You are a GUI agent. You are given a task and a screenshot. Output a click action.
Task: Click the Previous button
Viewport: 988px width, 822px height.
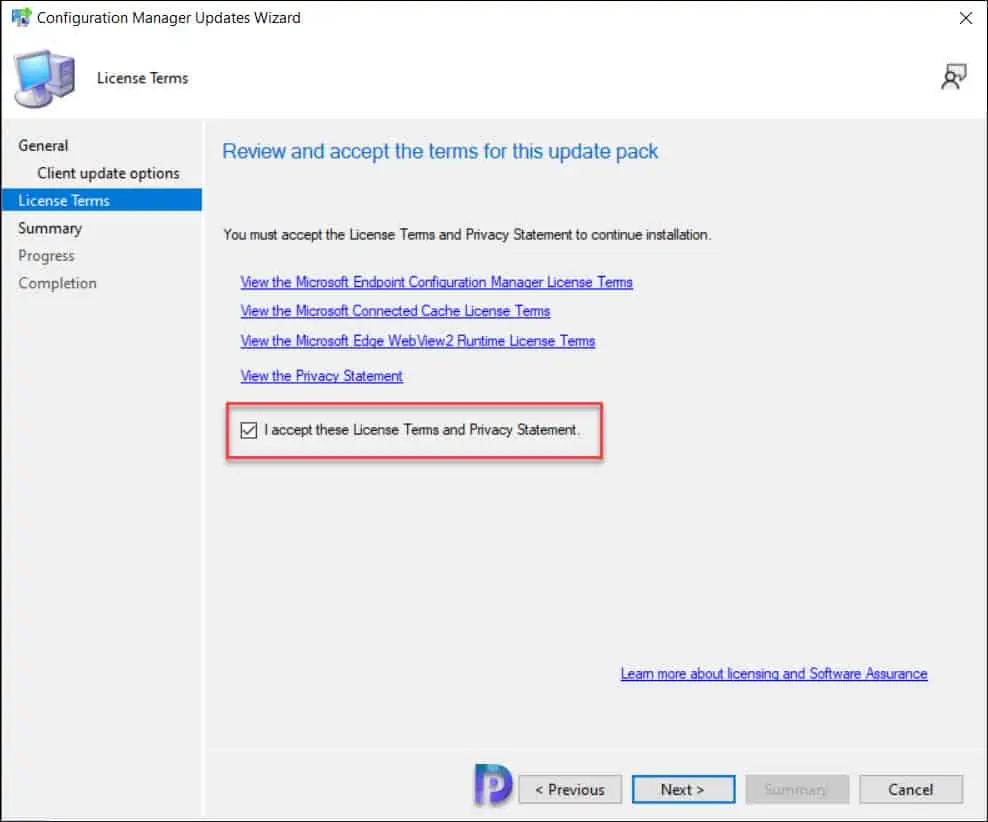pos(570,789)
